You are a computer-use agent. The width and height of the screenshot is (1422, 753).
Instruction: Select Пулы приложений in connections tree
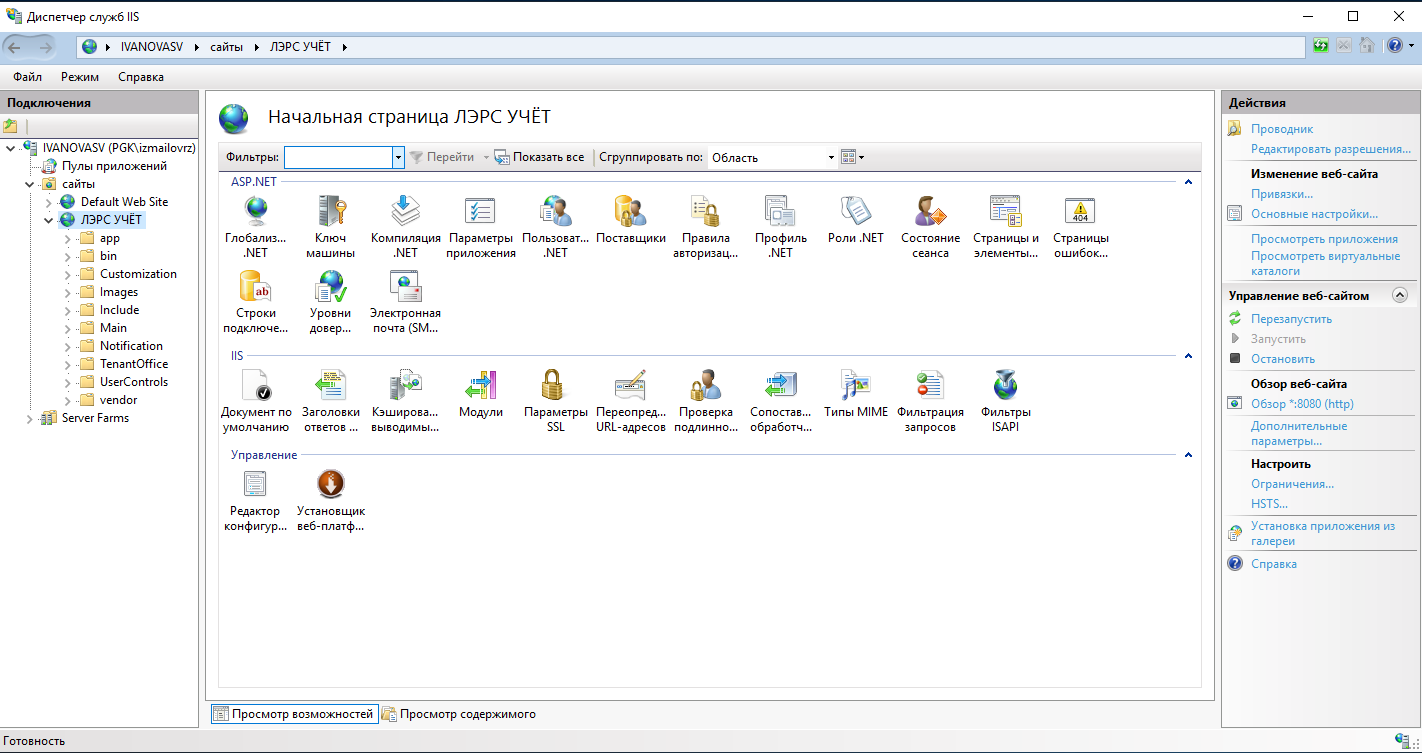(114, 166)
